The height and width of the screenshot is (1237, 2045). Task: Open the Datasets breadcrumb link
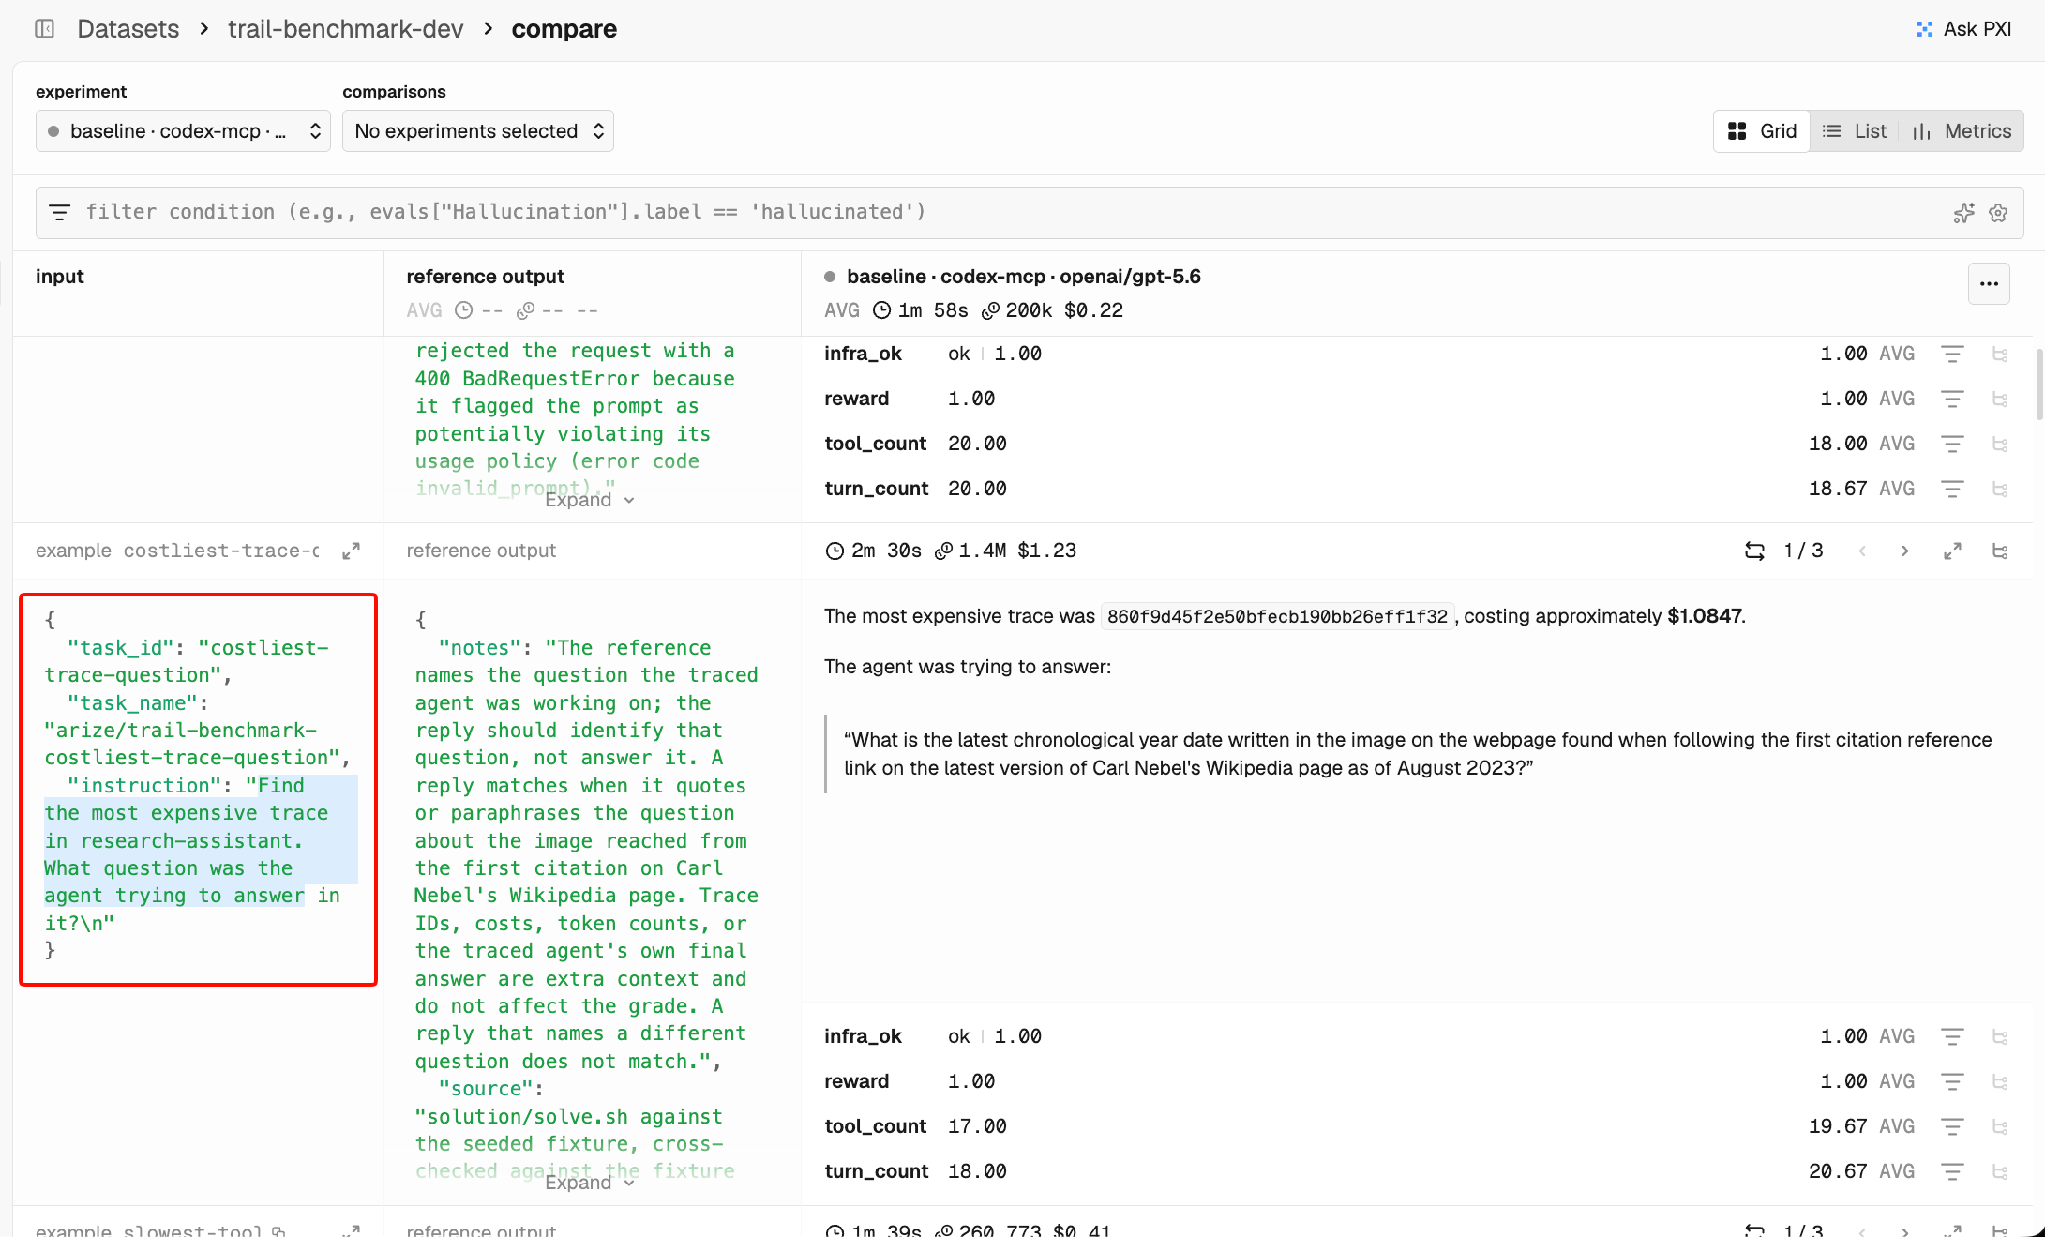click(128, 29)
